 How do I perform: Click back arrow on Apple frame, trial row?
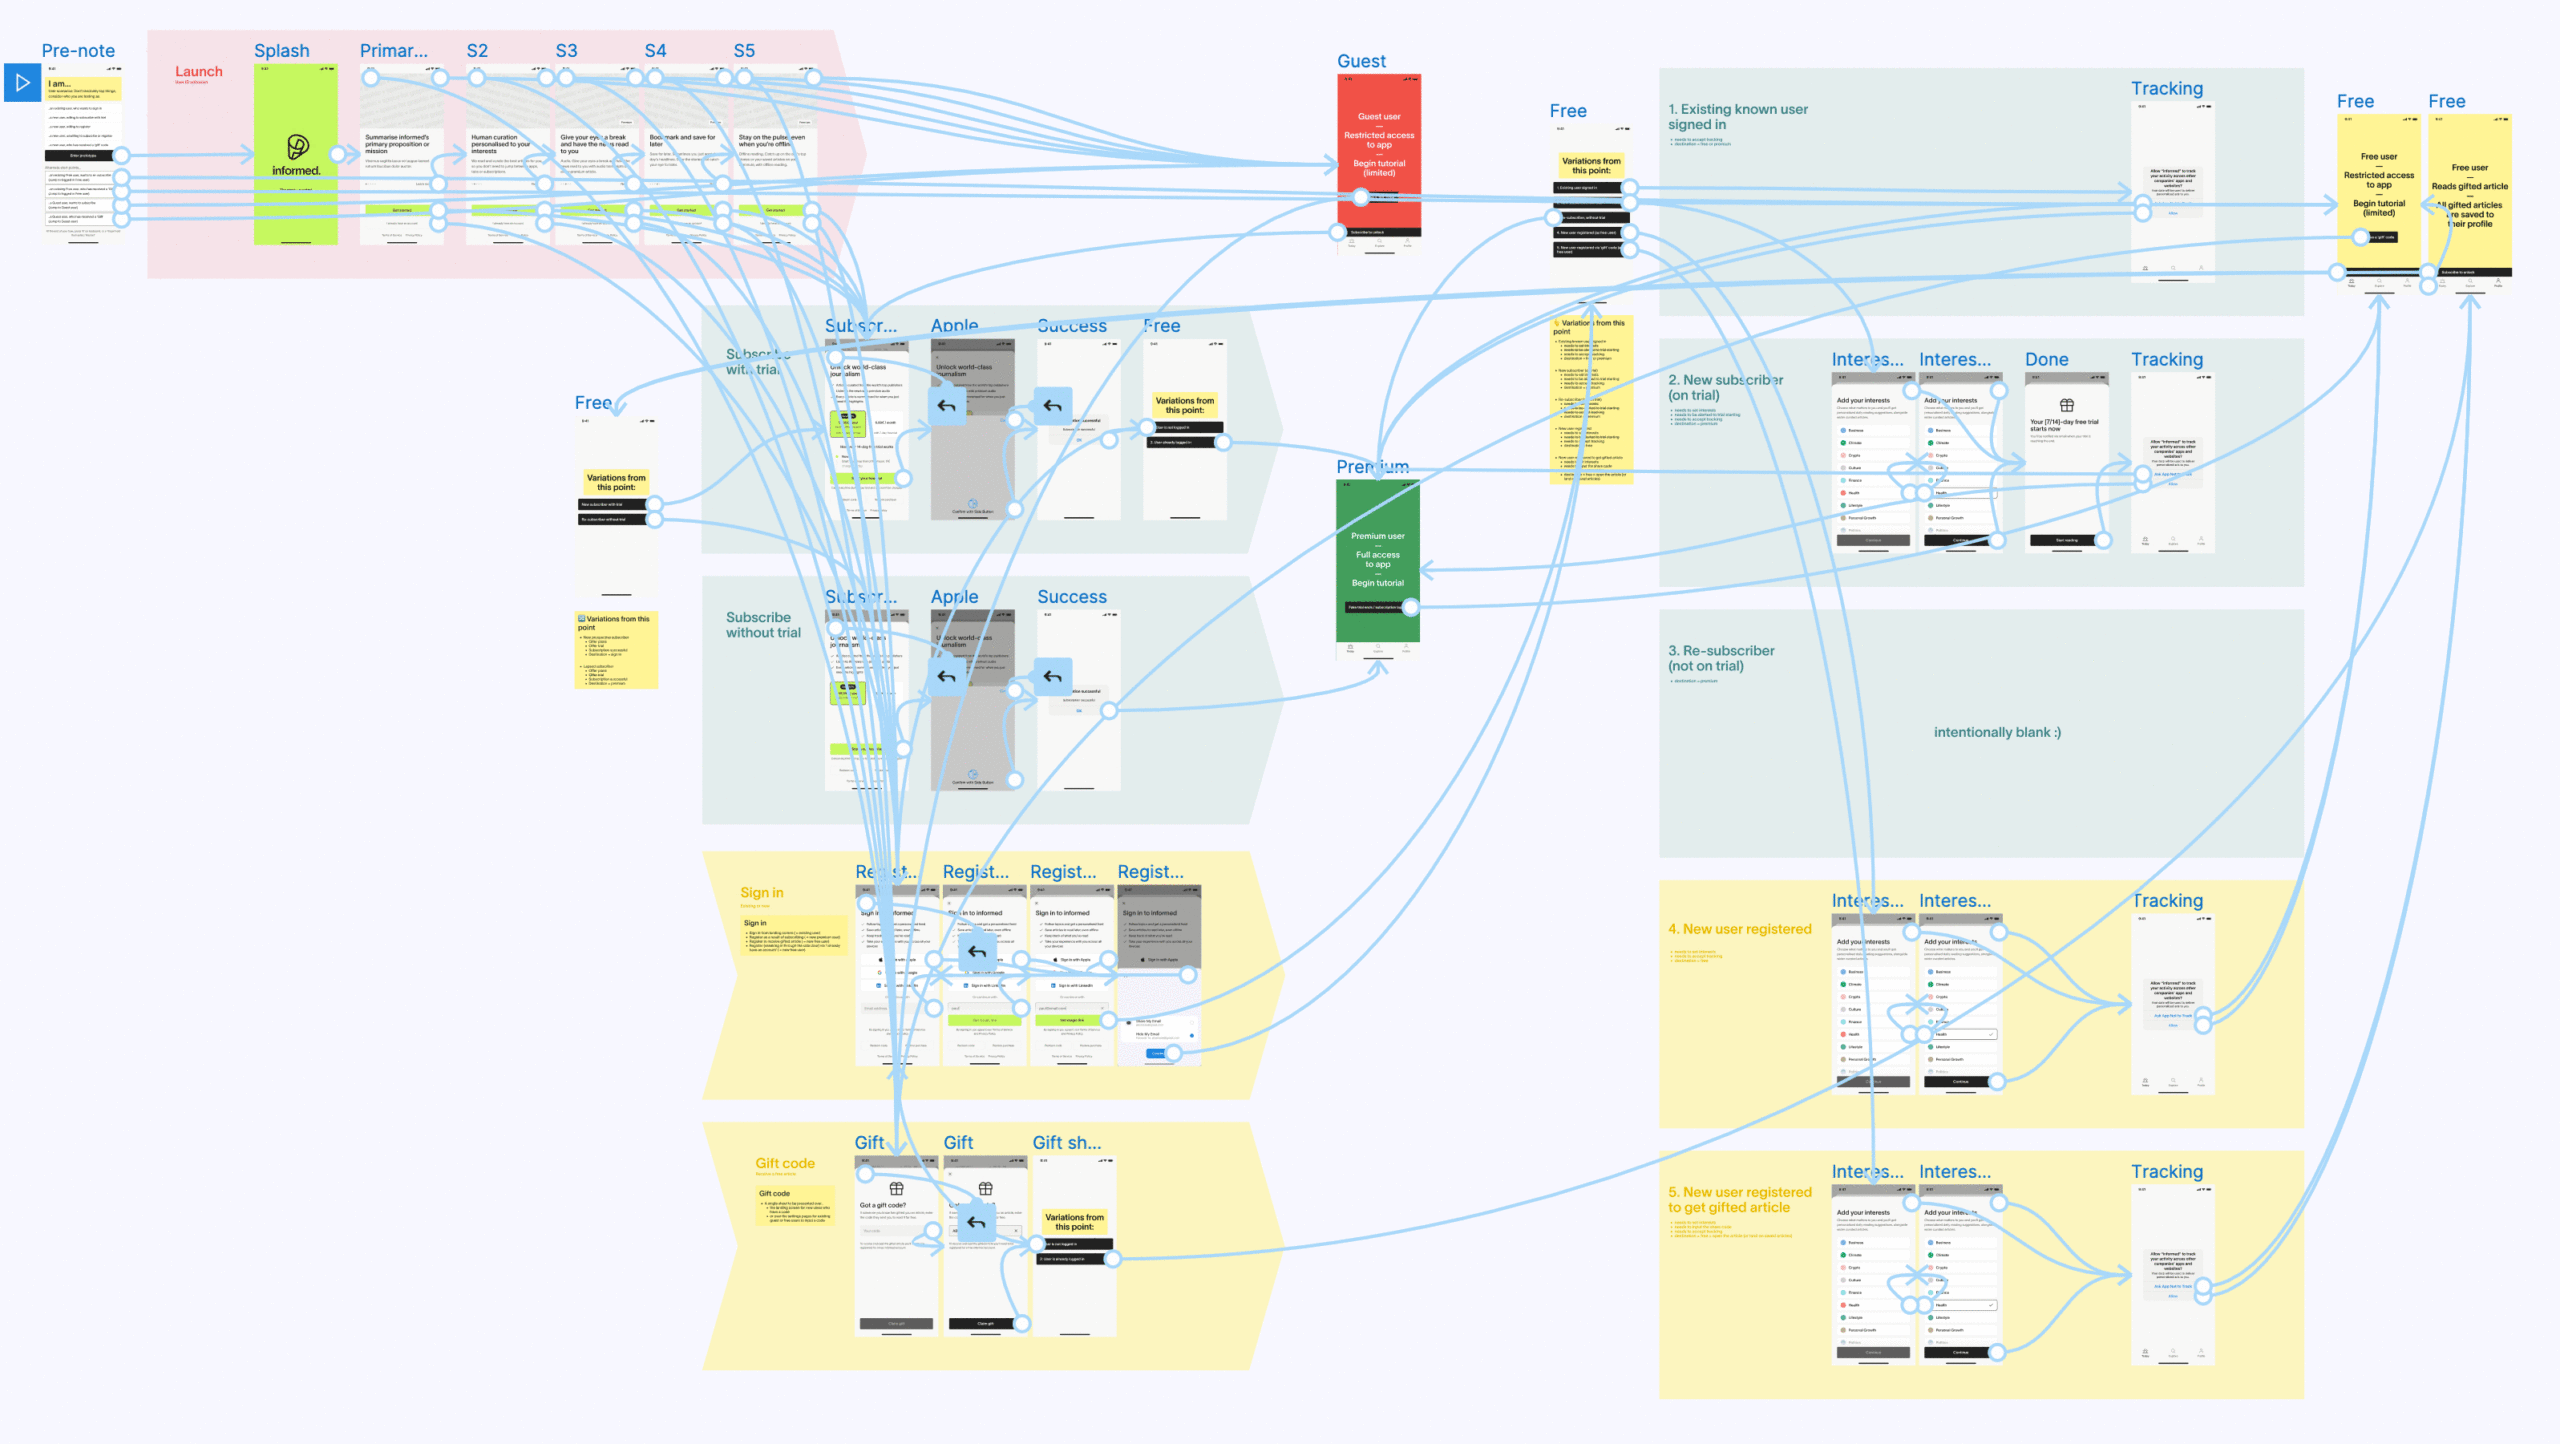(946, 406)
